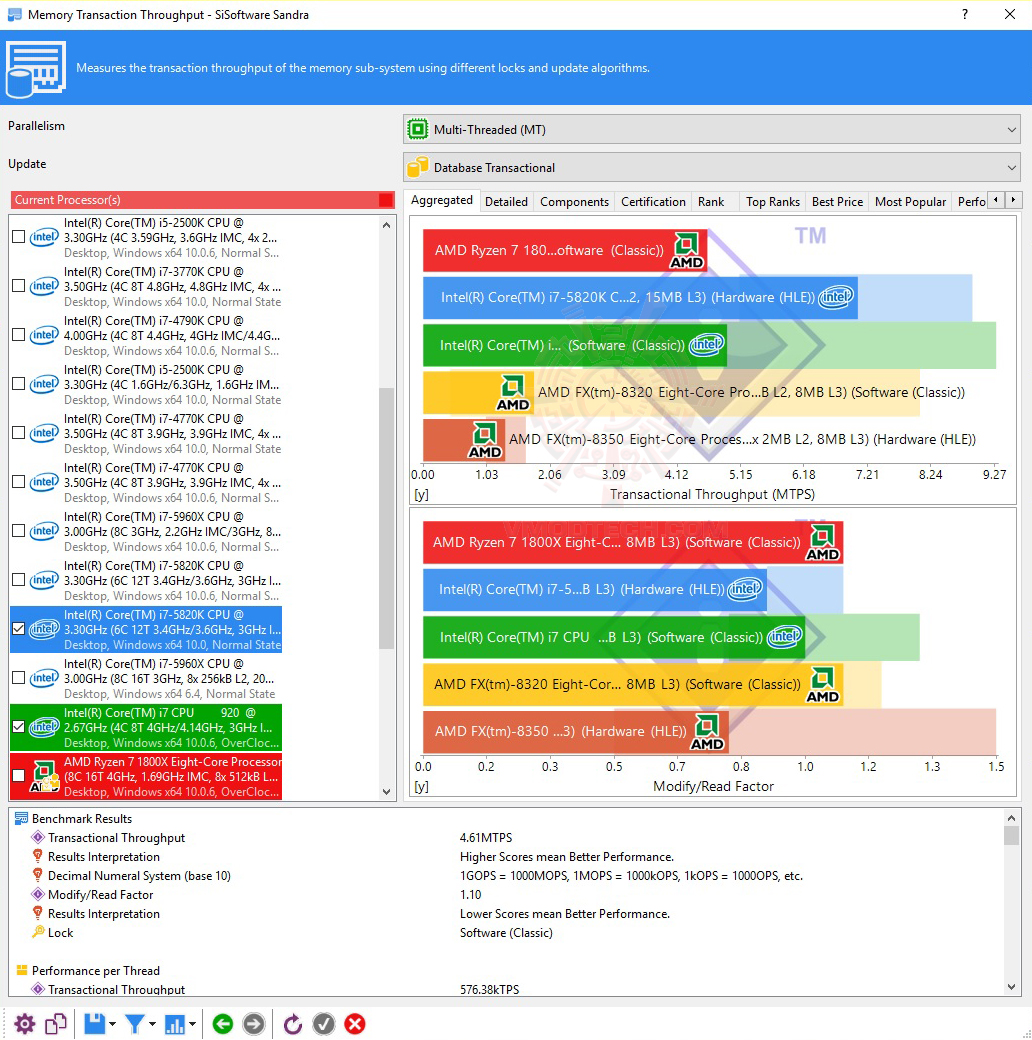
Task: Click processor list scroll-down arrow
Action: [x=387, y=791]
